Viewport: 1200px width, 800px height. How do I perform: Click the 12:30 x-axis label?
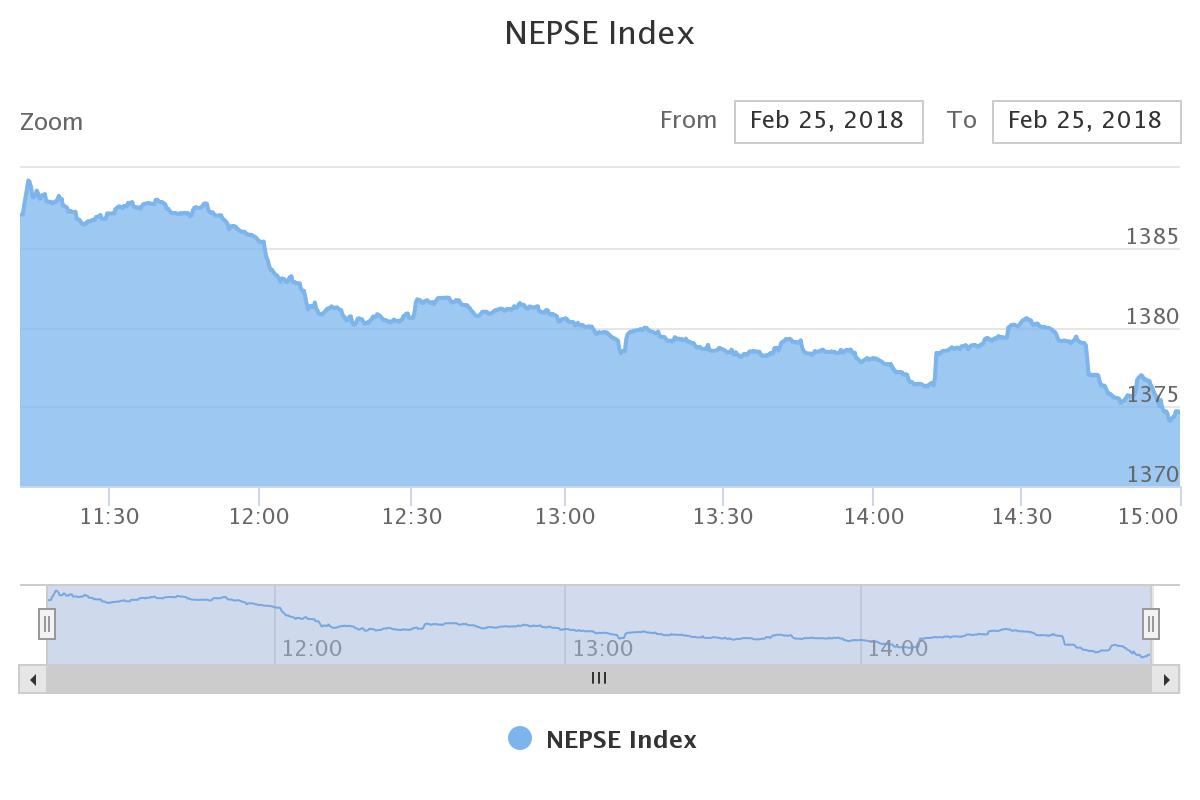coord(412,516)
